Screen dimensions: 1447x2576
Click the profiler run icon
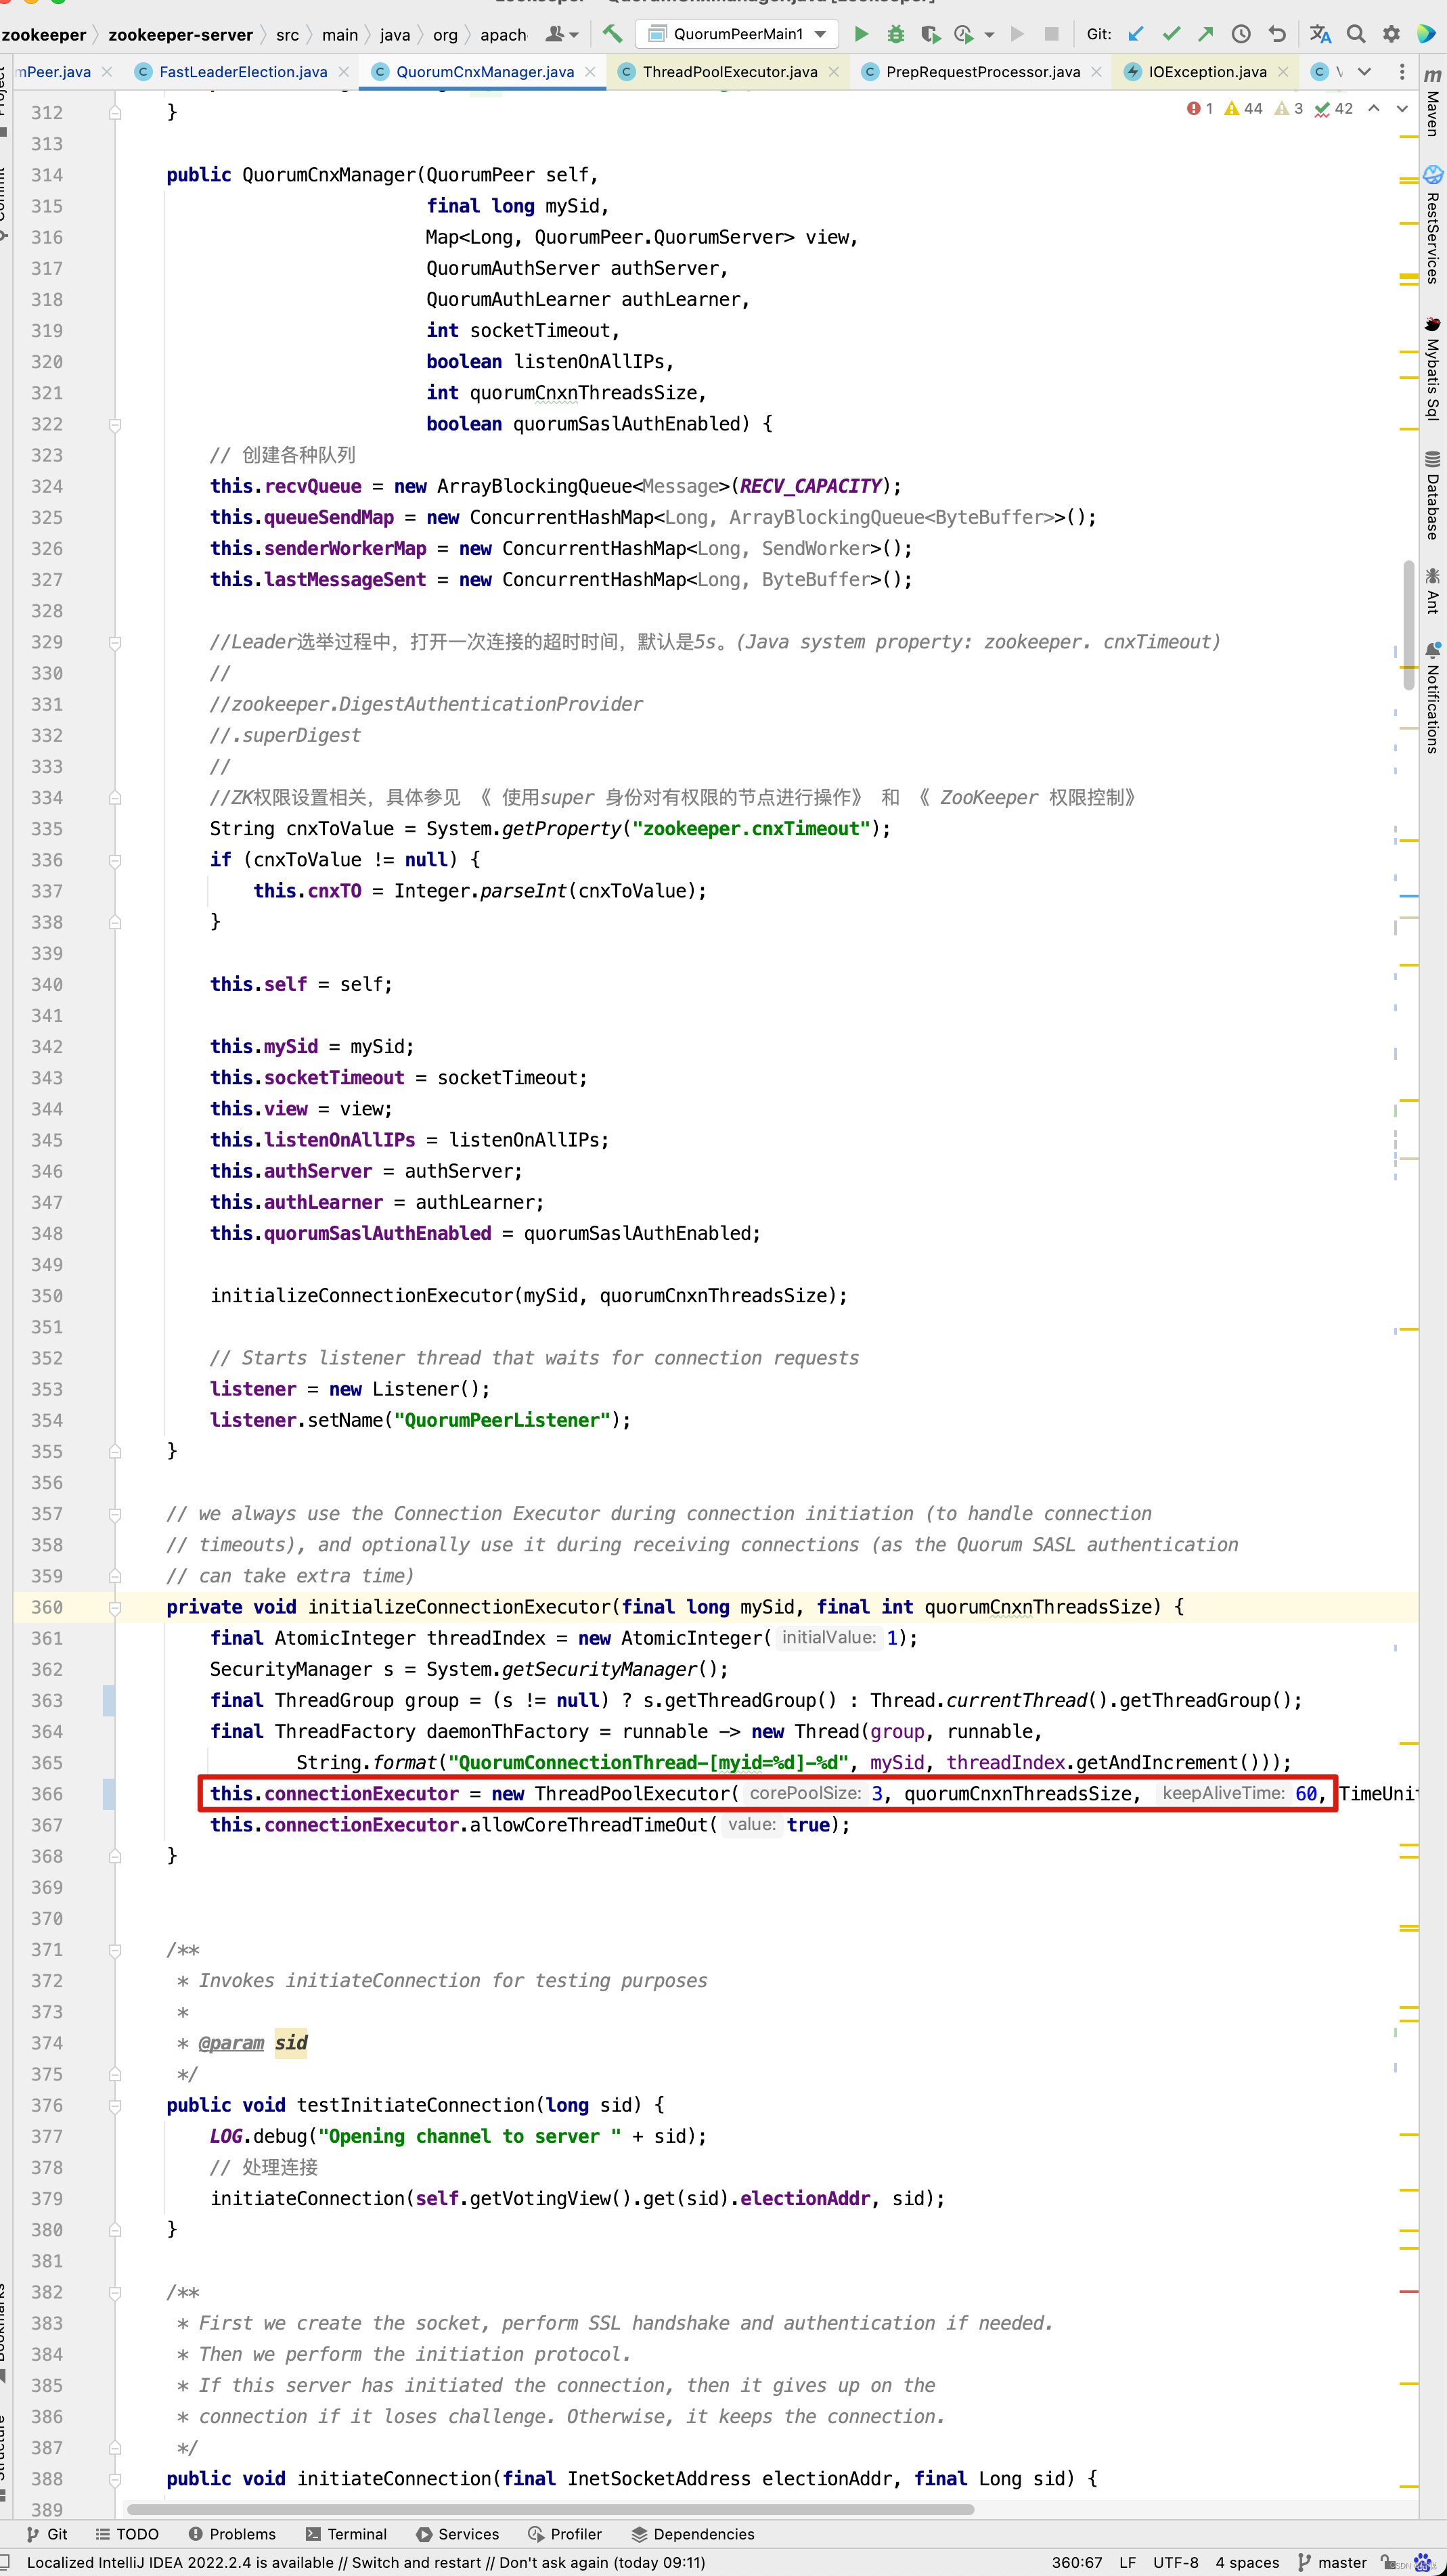tap(964, 34)
